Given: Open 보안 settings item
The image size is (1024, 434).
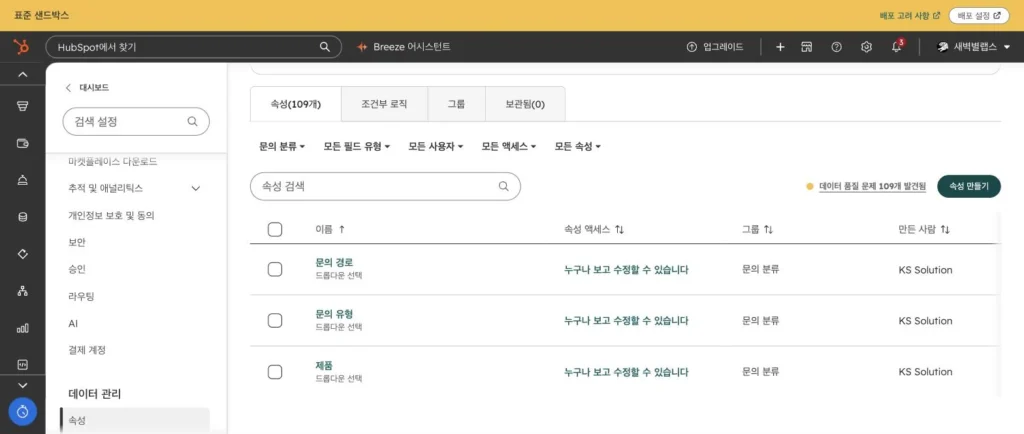Looking at the screenshot, I should [76, 242].
